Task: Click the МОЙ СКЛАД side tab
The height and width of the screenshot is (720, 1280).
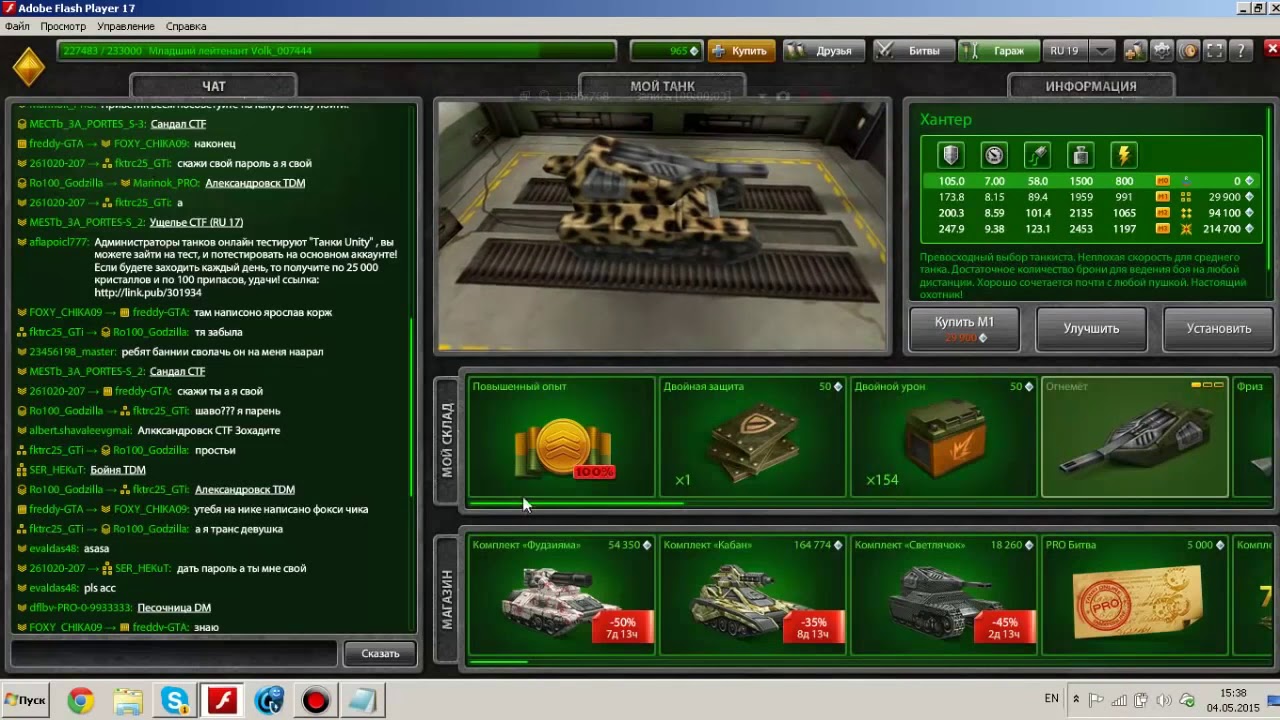Action: (x=447, y=440)
